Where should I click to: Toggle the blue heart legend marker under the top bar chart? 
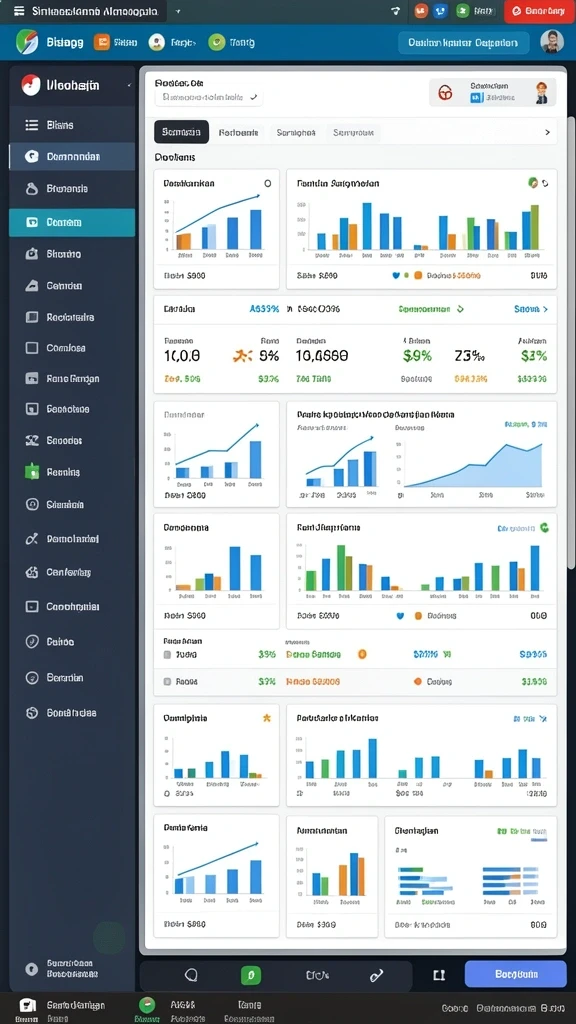click(396, 276)
